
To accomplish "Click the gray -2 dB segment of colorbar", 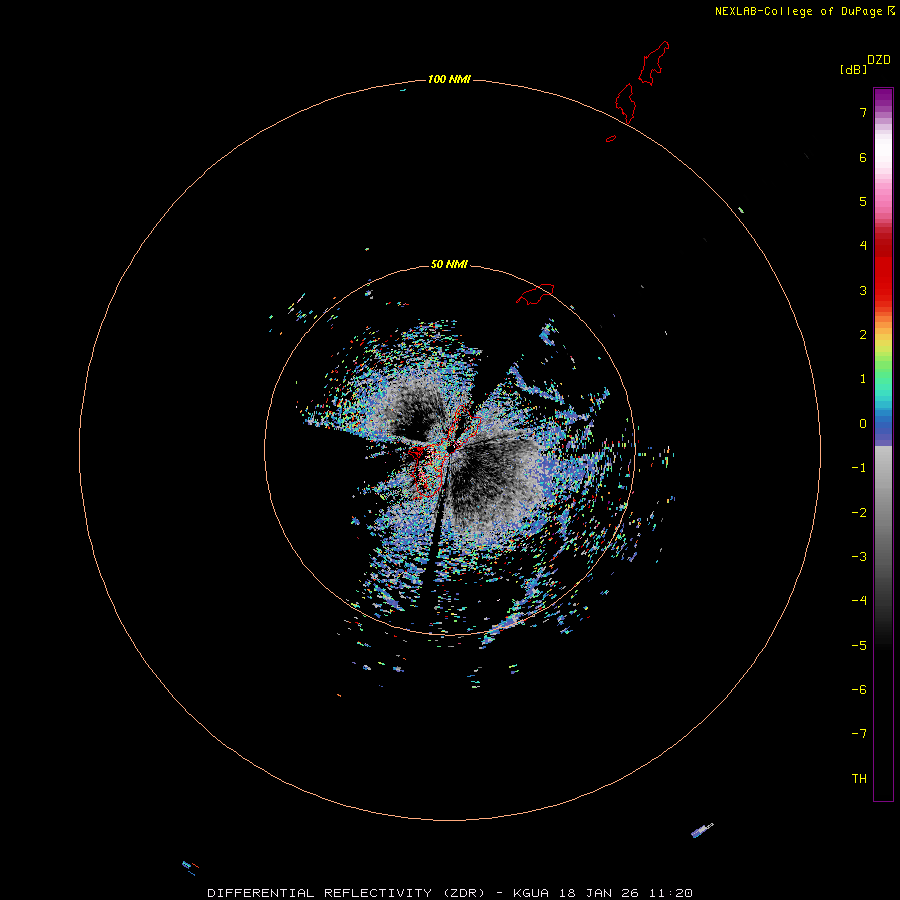I will (x=883, y=513).
